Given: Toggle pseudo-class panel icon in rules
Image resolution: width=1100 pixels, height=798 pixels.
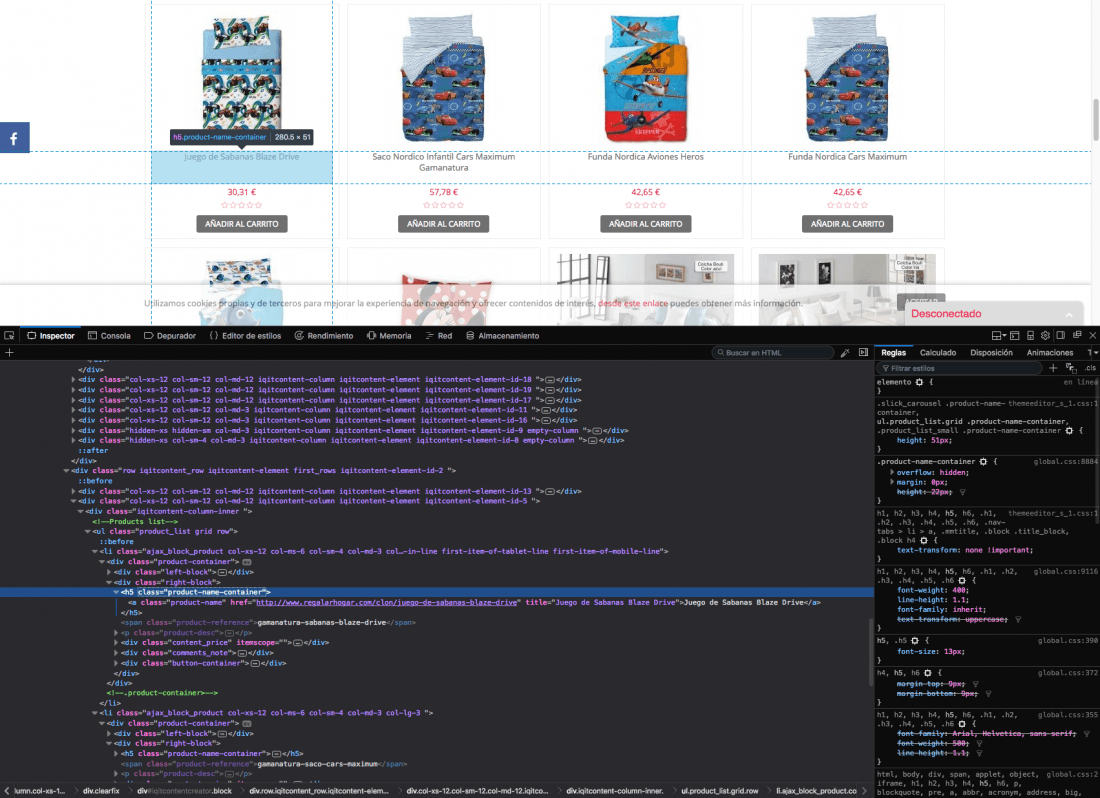Looking at the screenshot, I should pyautogui.click(x=1071, y=368).
